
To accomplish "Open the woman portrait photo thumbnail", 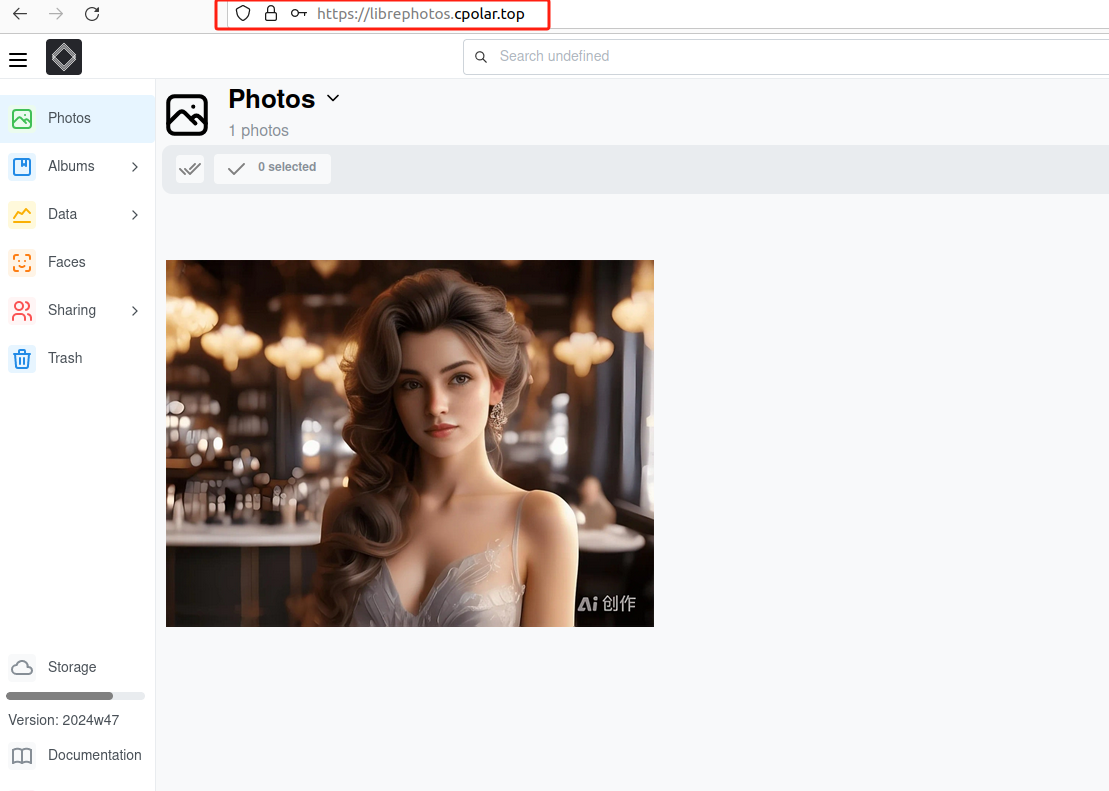I will tap(410, 444).
